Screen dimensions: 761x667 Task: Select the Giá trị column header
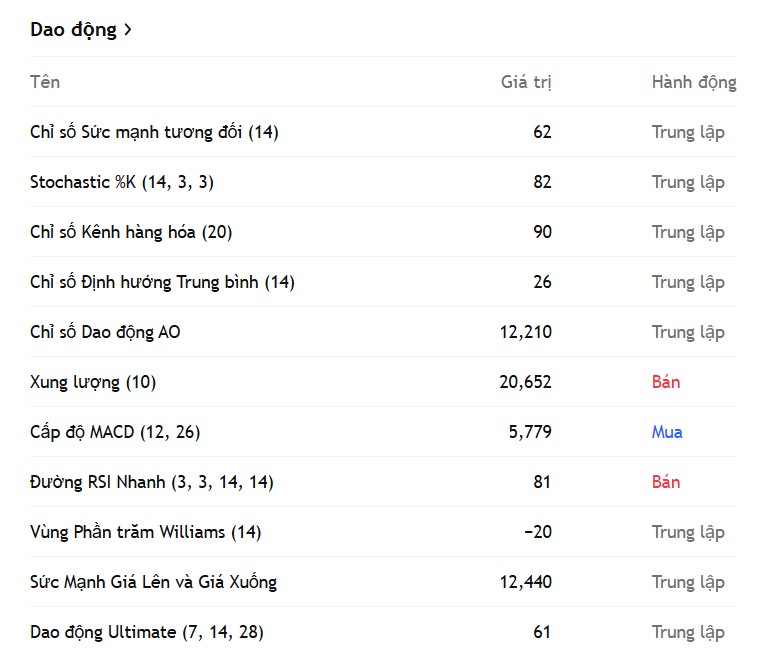point(526,82)
